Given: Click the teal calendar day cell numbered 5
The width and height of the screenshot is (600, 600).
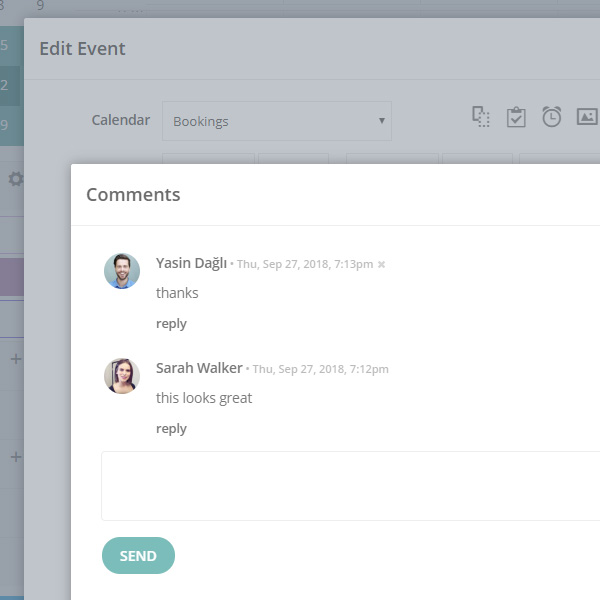Looking at the screenshot, I should coord(12,46).
